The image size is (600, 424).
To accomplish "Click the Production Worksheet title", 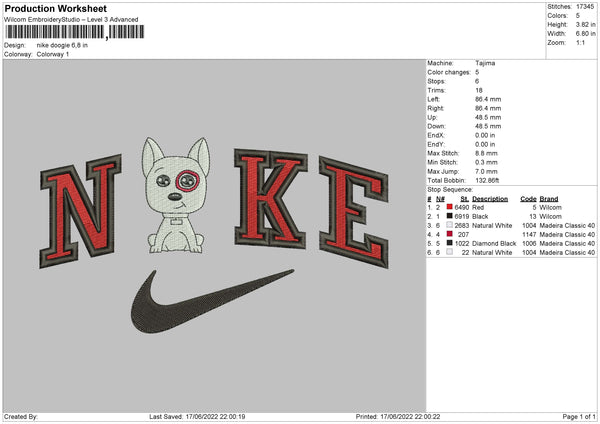I will (x=55, y=8).
